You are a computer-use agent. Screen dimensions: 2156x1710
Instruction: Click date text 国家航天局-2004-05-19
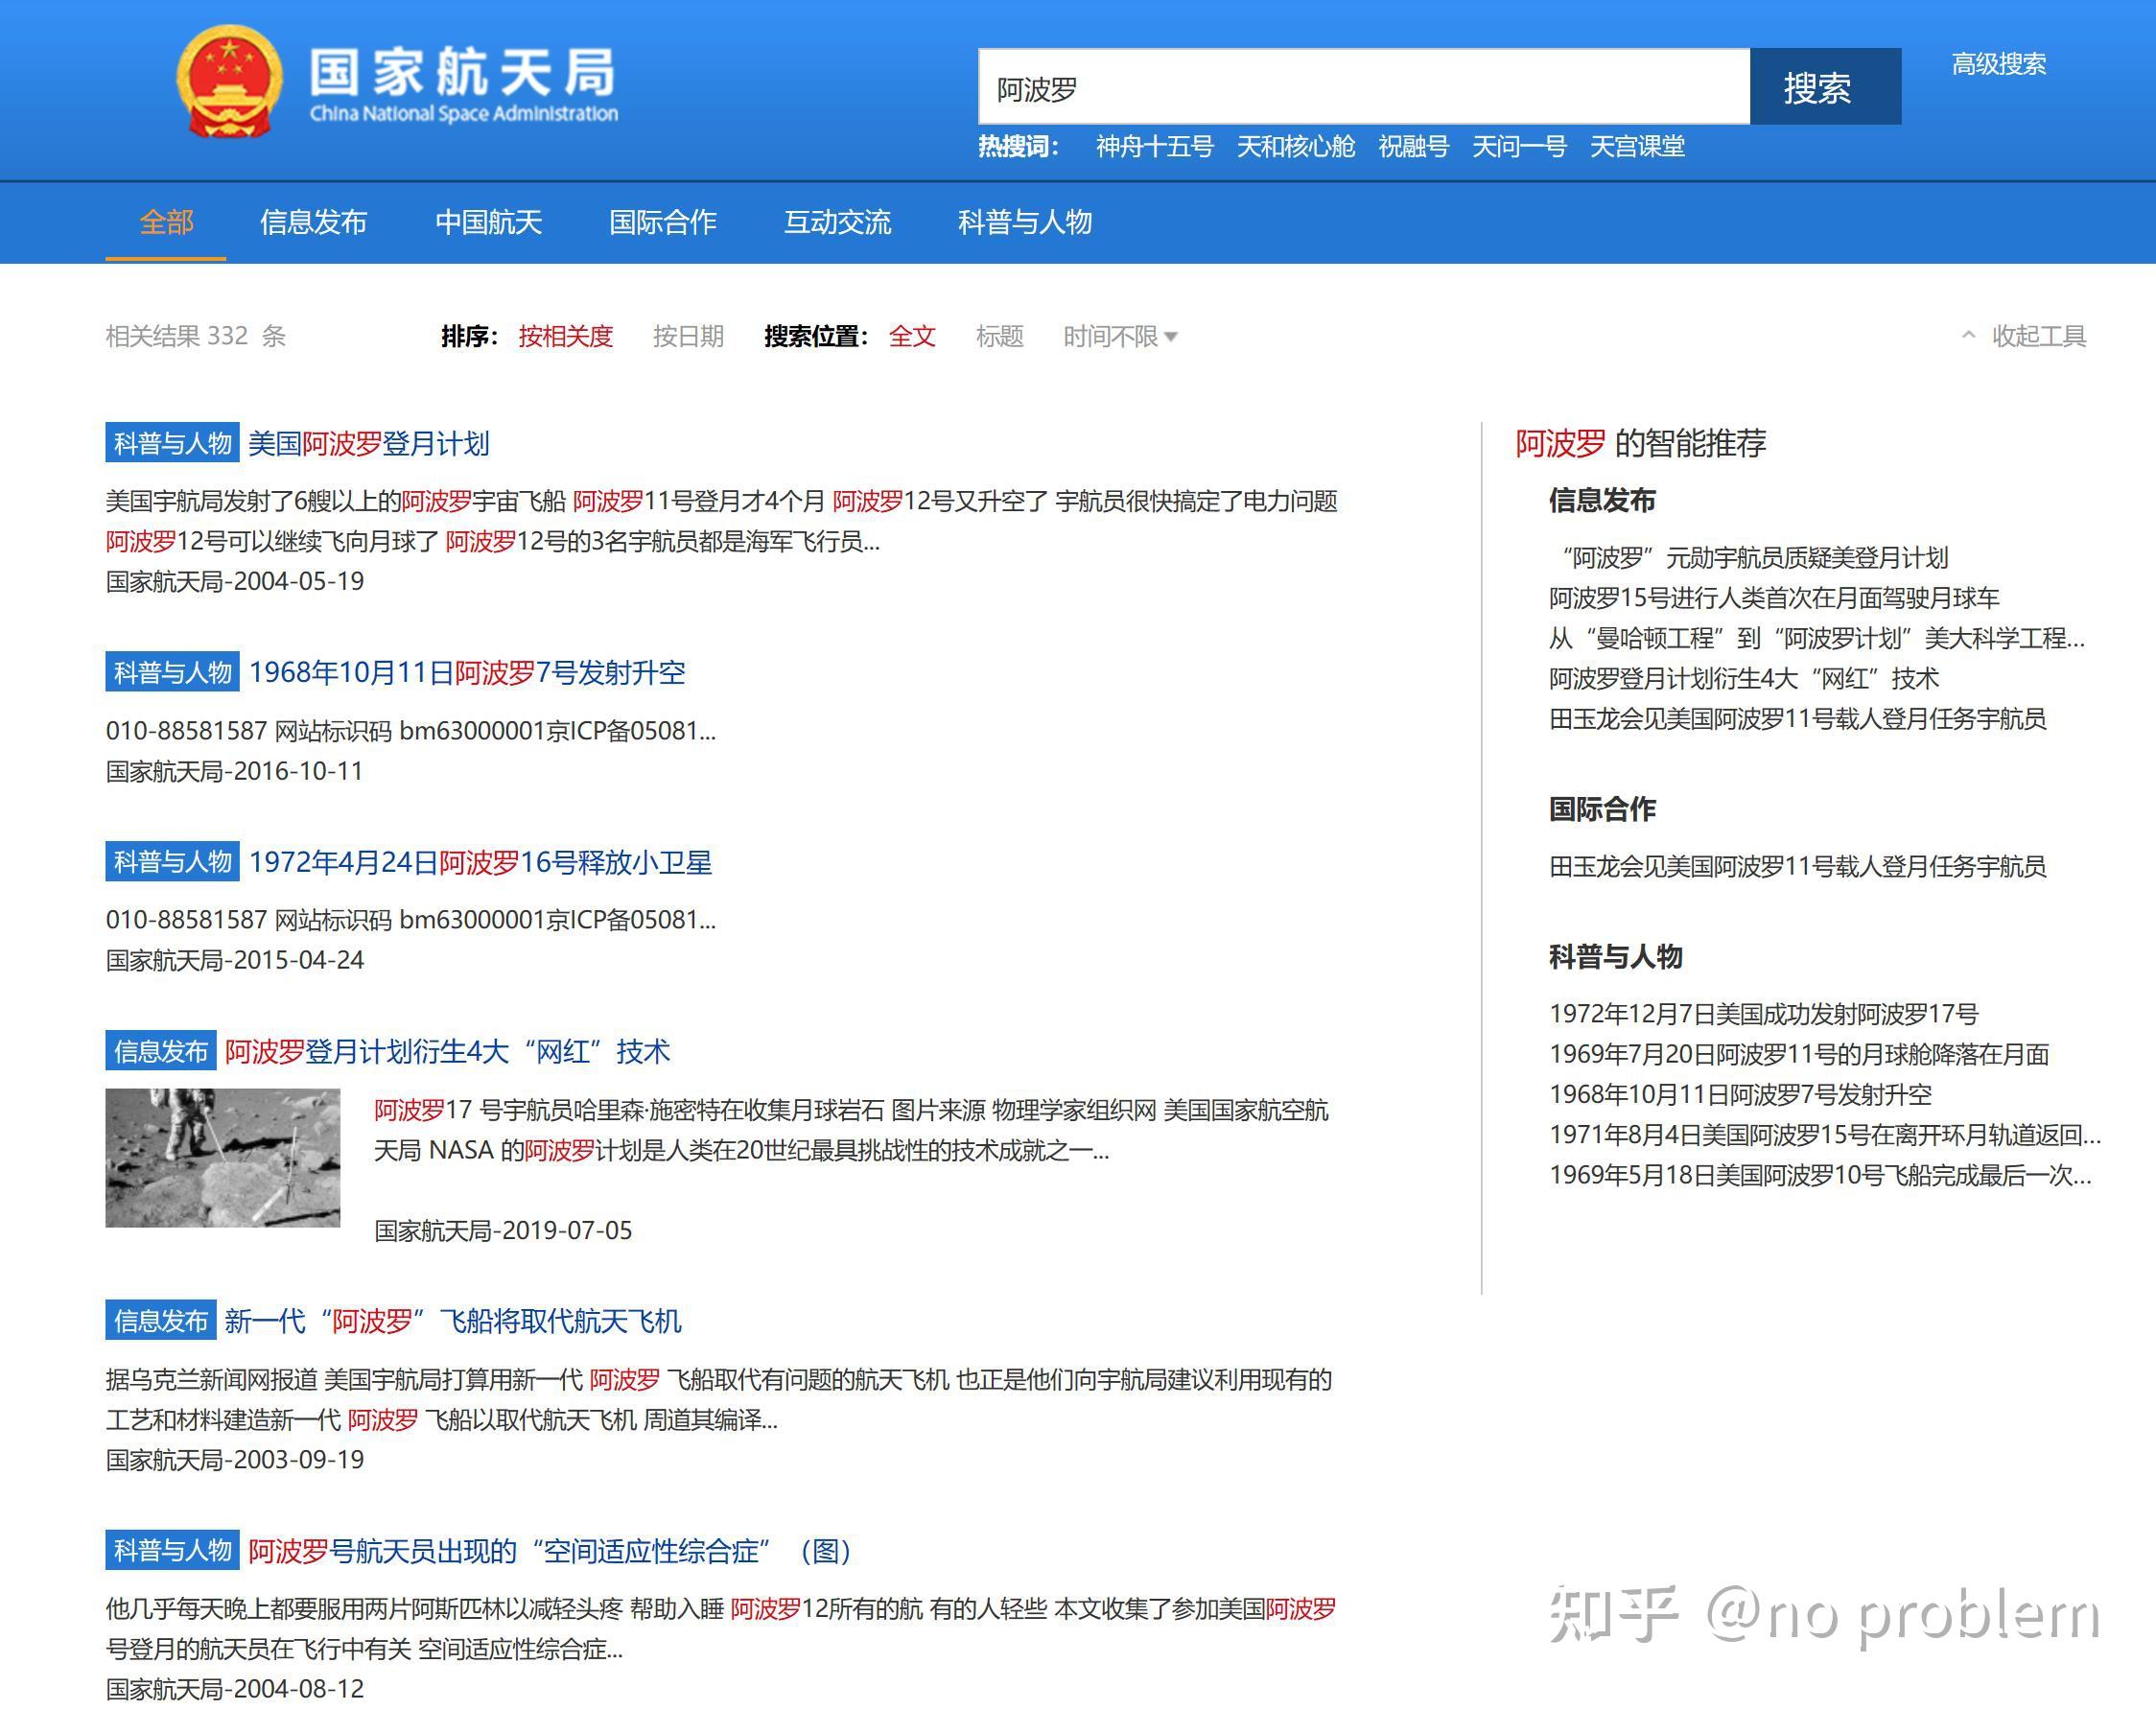235,581
